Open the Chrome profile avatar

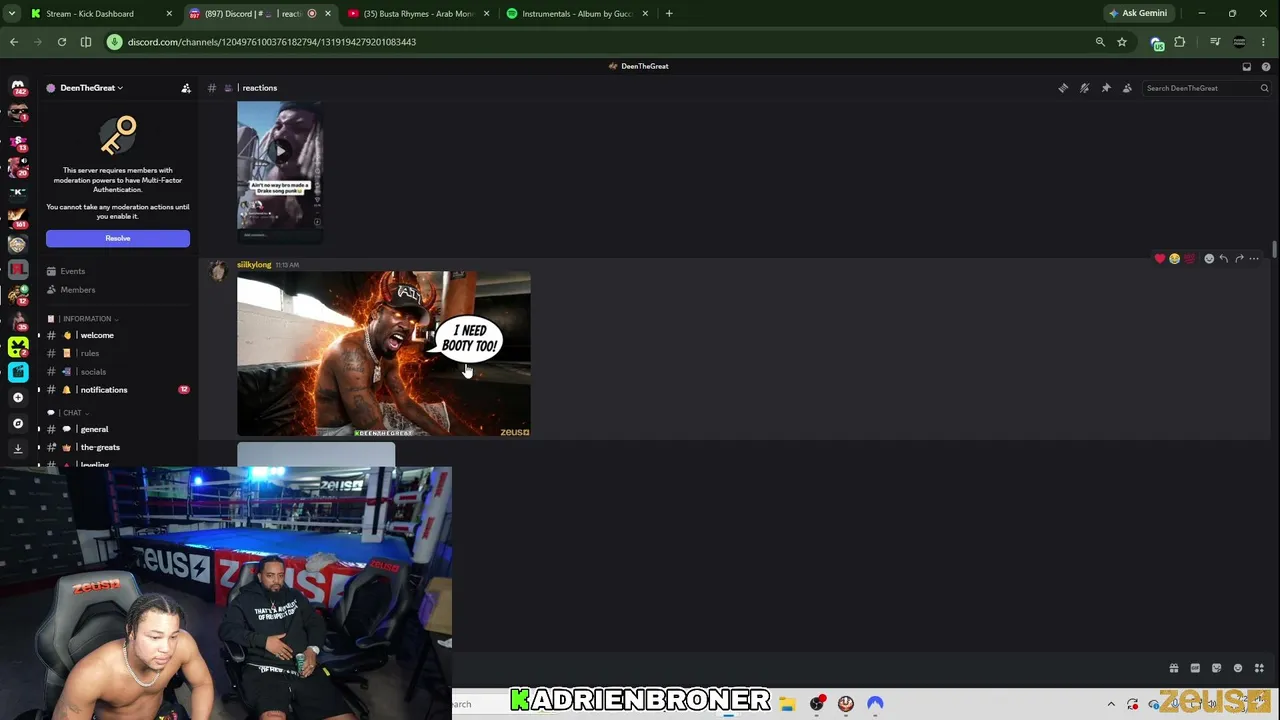[x=1239, y=42]
